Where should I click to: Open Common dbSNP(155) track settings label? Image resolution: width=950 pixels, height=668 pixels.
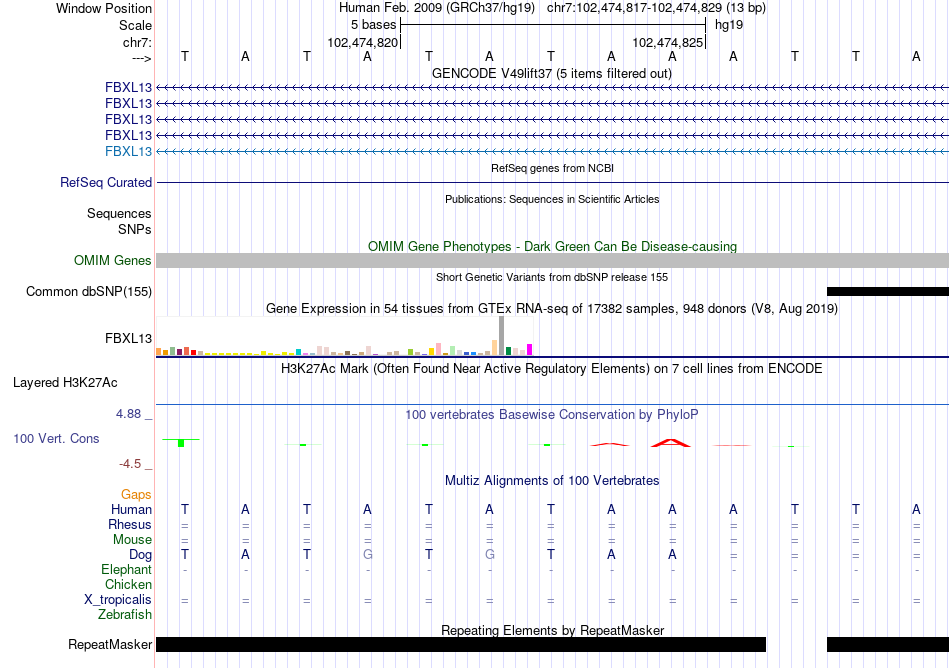89,291
